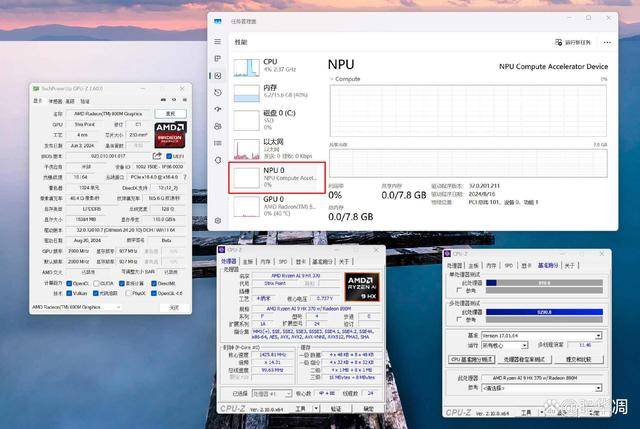Click the AMD Radeon logo in GPU-Z

(170, 134)
